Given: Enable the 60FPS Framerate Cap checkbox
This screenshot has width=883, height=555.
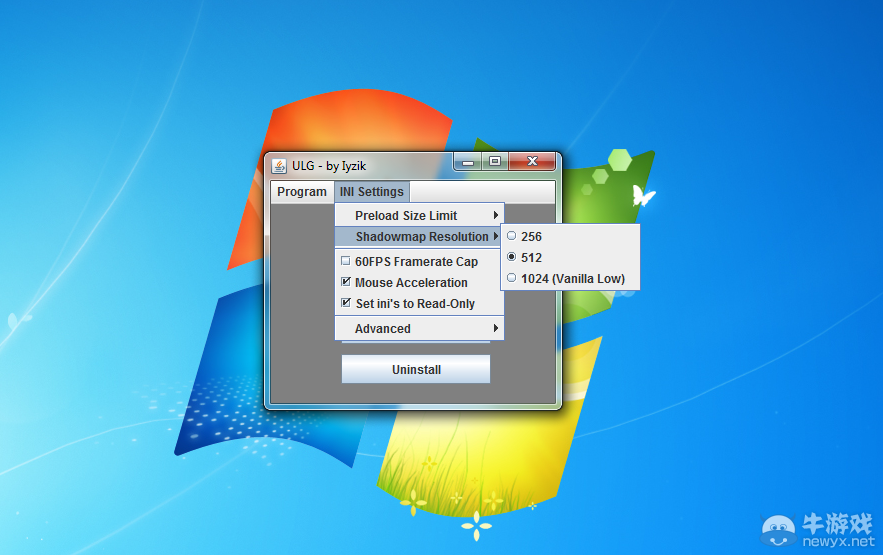Looking at the screenshot, I should point(346,261).
